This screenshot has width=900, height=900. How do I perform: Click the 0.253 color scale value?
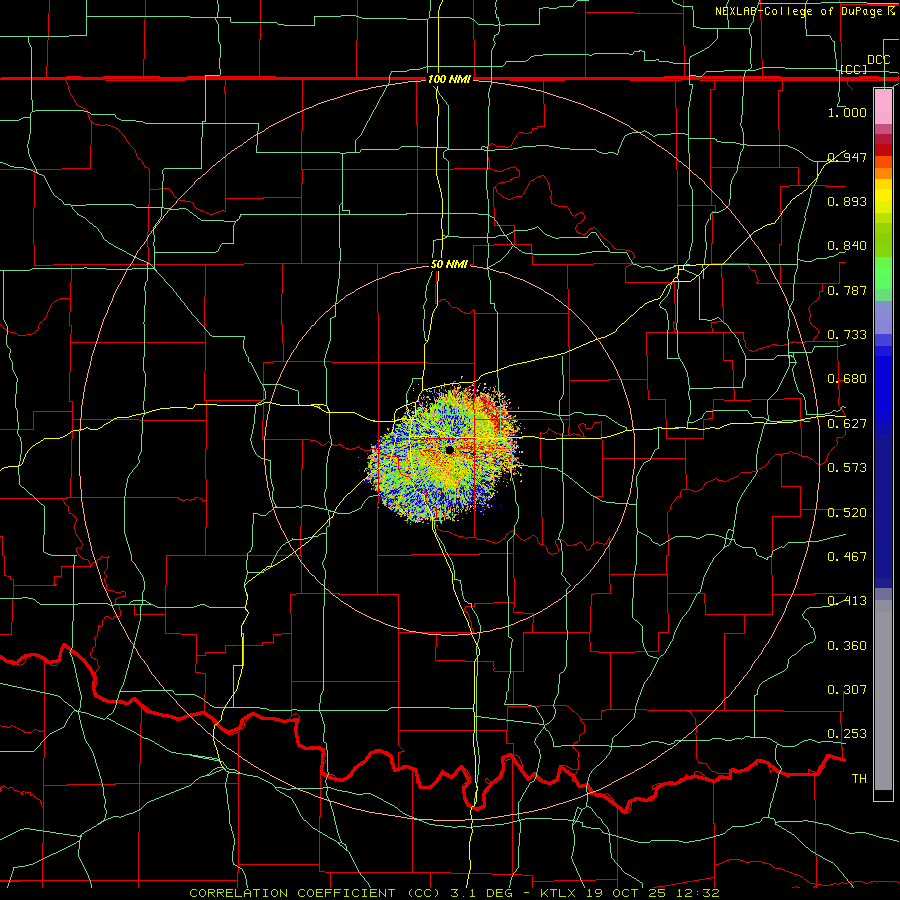pos(847,734)
